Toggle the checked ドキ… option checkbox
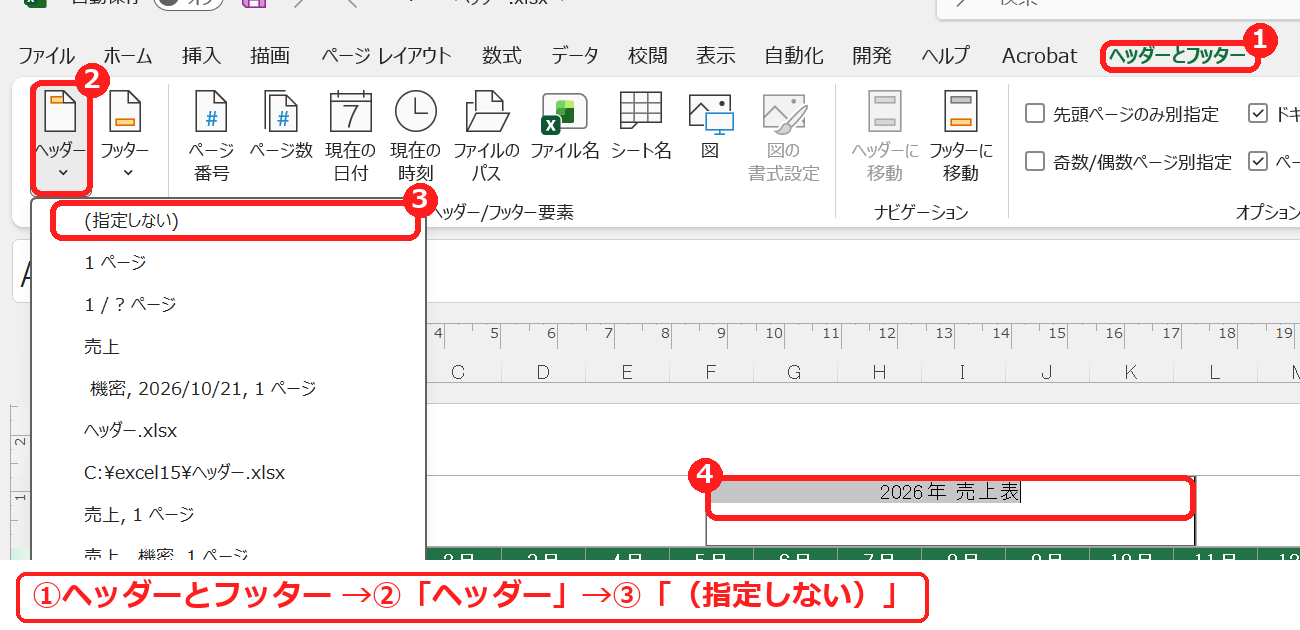Screen dimensions: 1300x630 [1258, 113]
